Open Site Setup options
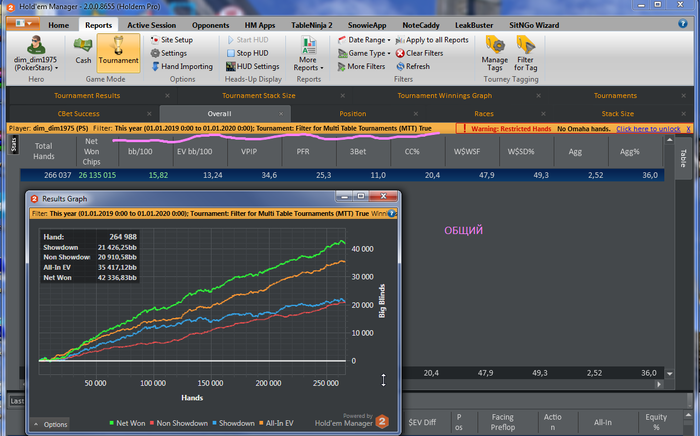The width and height of the screenshot is (700, 436). [172, 40]
